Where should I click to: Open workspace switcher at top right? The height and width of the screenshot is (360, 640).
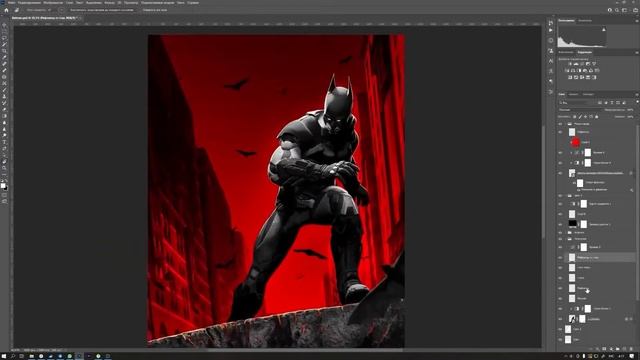tap(624, 10)
